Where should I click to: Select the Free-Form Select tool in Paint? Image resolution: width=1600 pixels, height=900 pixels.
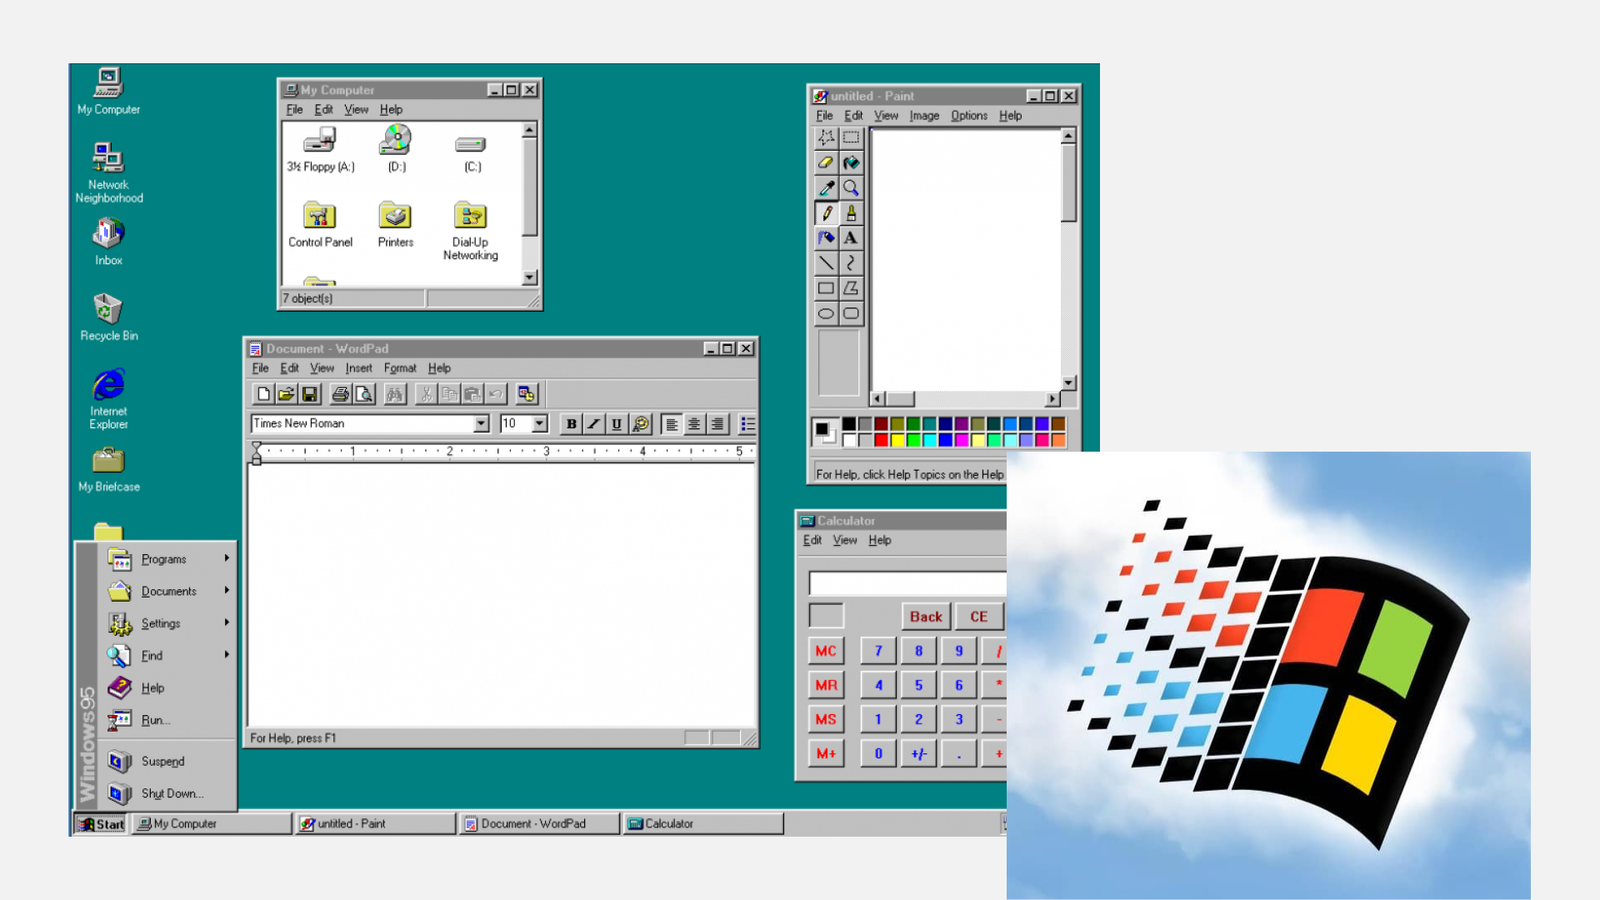(x=826, y=138)
